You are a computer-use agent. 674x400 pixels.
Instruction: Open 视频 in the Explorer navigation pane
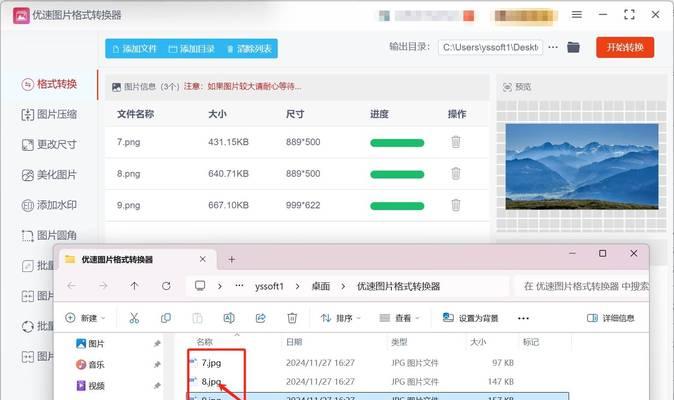point(90,386)
